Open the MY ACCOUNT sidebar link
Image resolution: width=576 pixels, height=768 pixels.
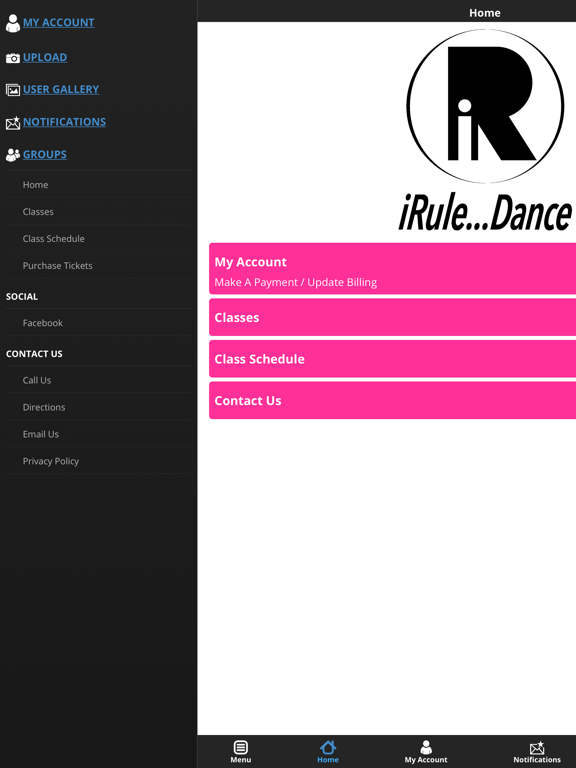[59, 23]
